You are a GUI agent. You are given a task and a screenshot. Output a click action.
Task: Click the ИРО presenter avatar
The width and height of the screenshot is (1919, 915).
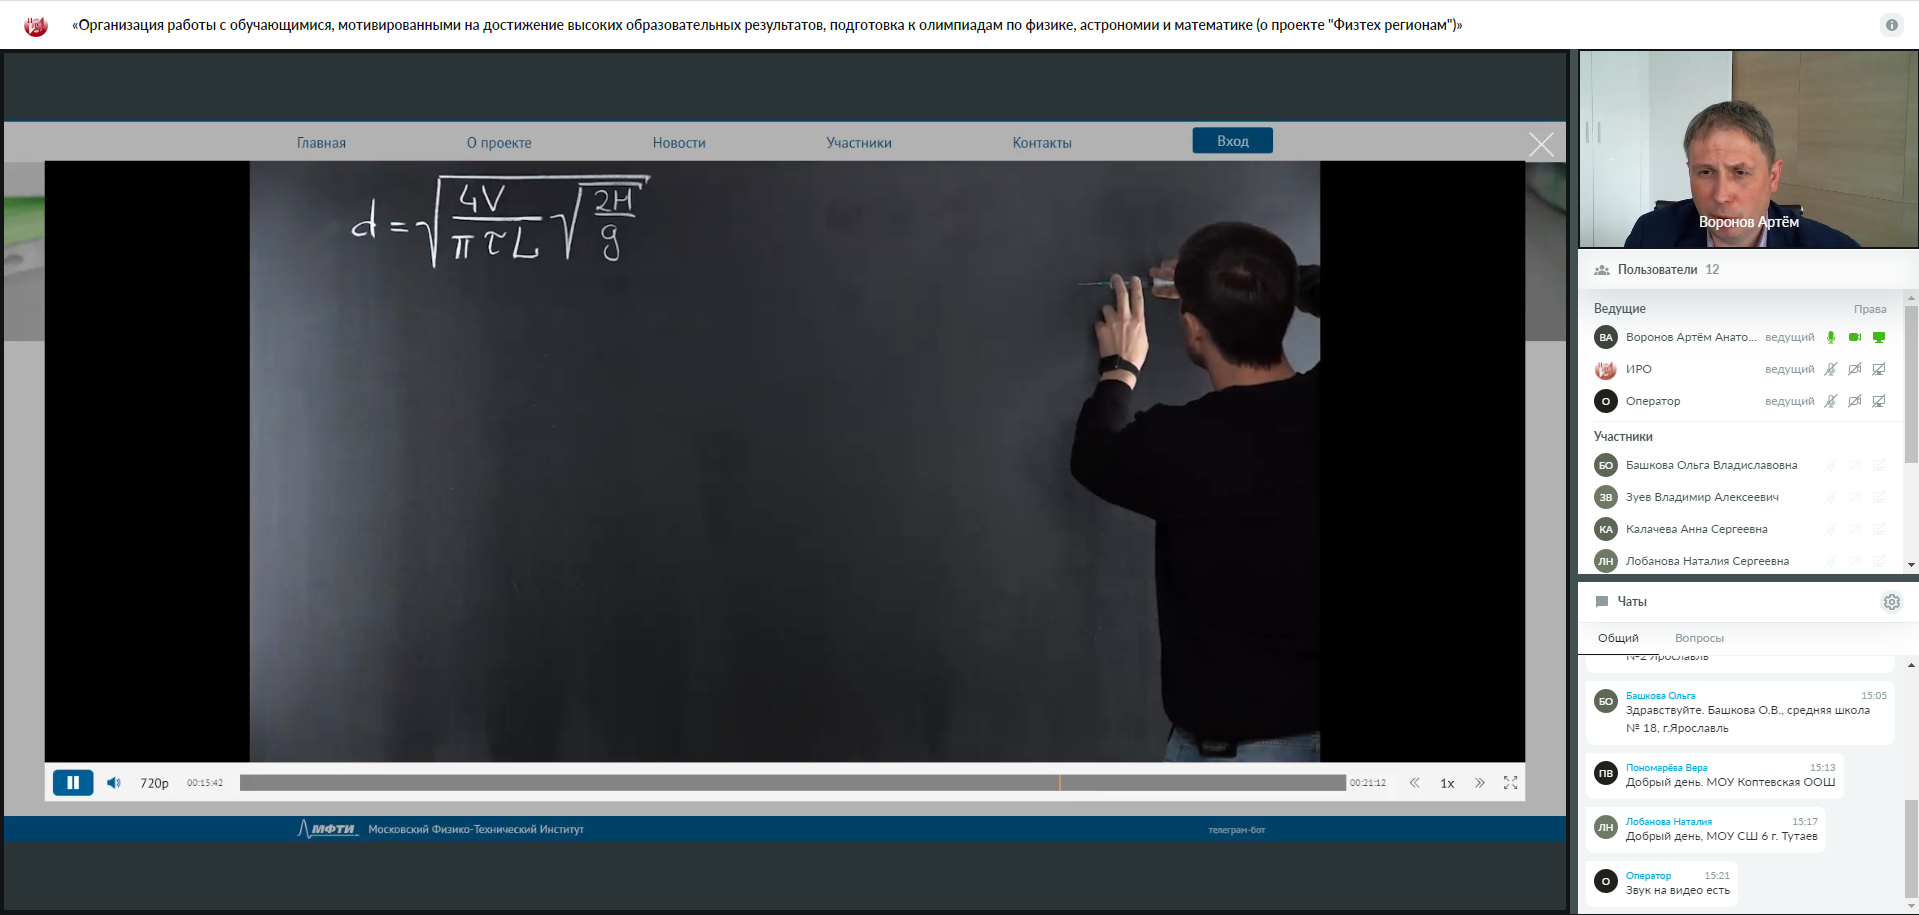1606,370
